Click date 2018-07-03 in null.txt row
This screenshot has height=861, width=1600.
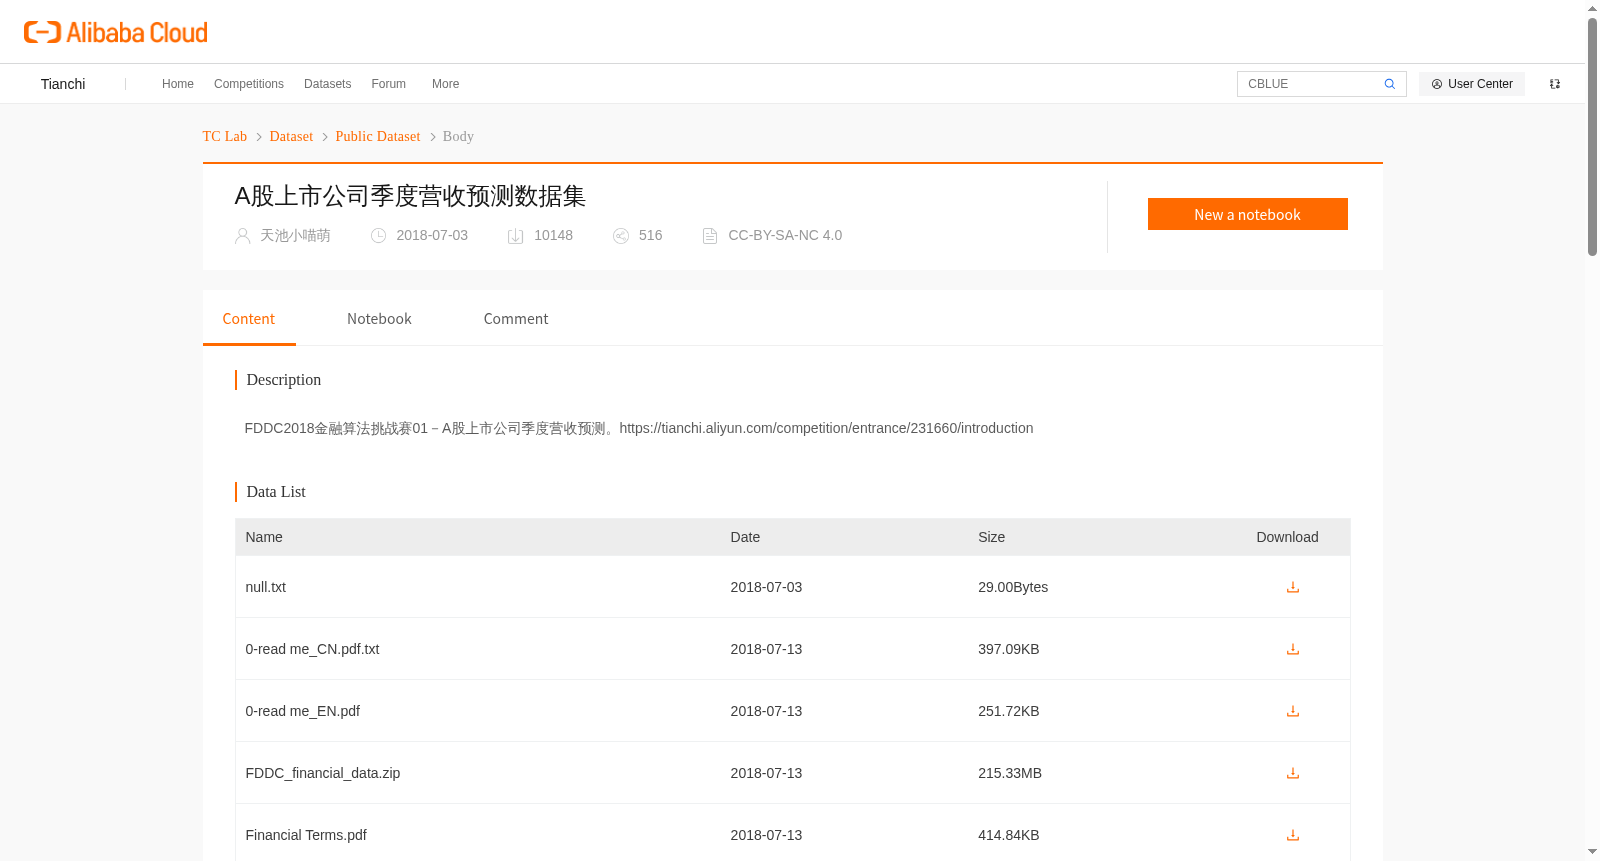pos(766,587)
